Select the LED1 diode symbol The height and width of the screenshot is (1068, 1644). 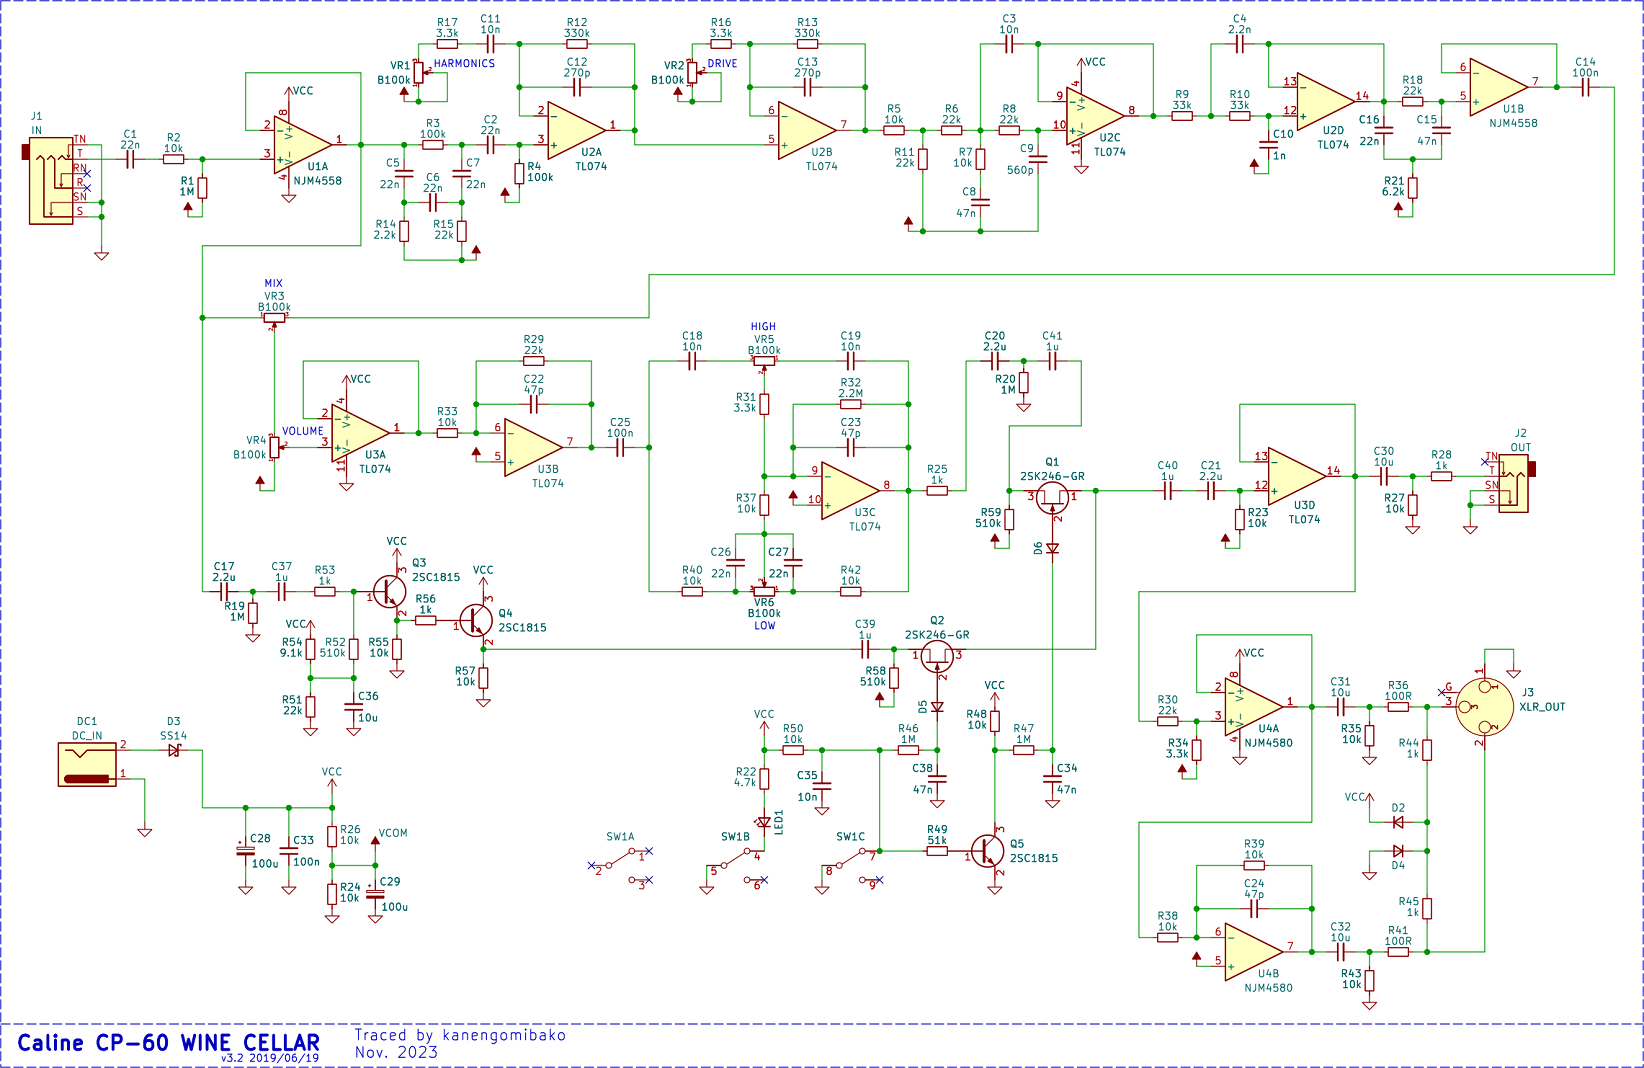pyautogui.click(x=764, y=822)
